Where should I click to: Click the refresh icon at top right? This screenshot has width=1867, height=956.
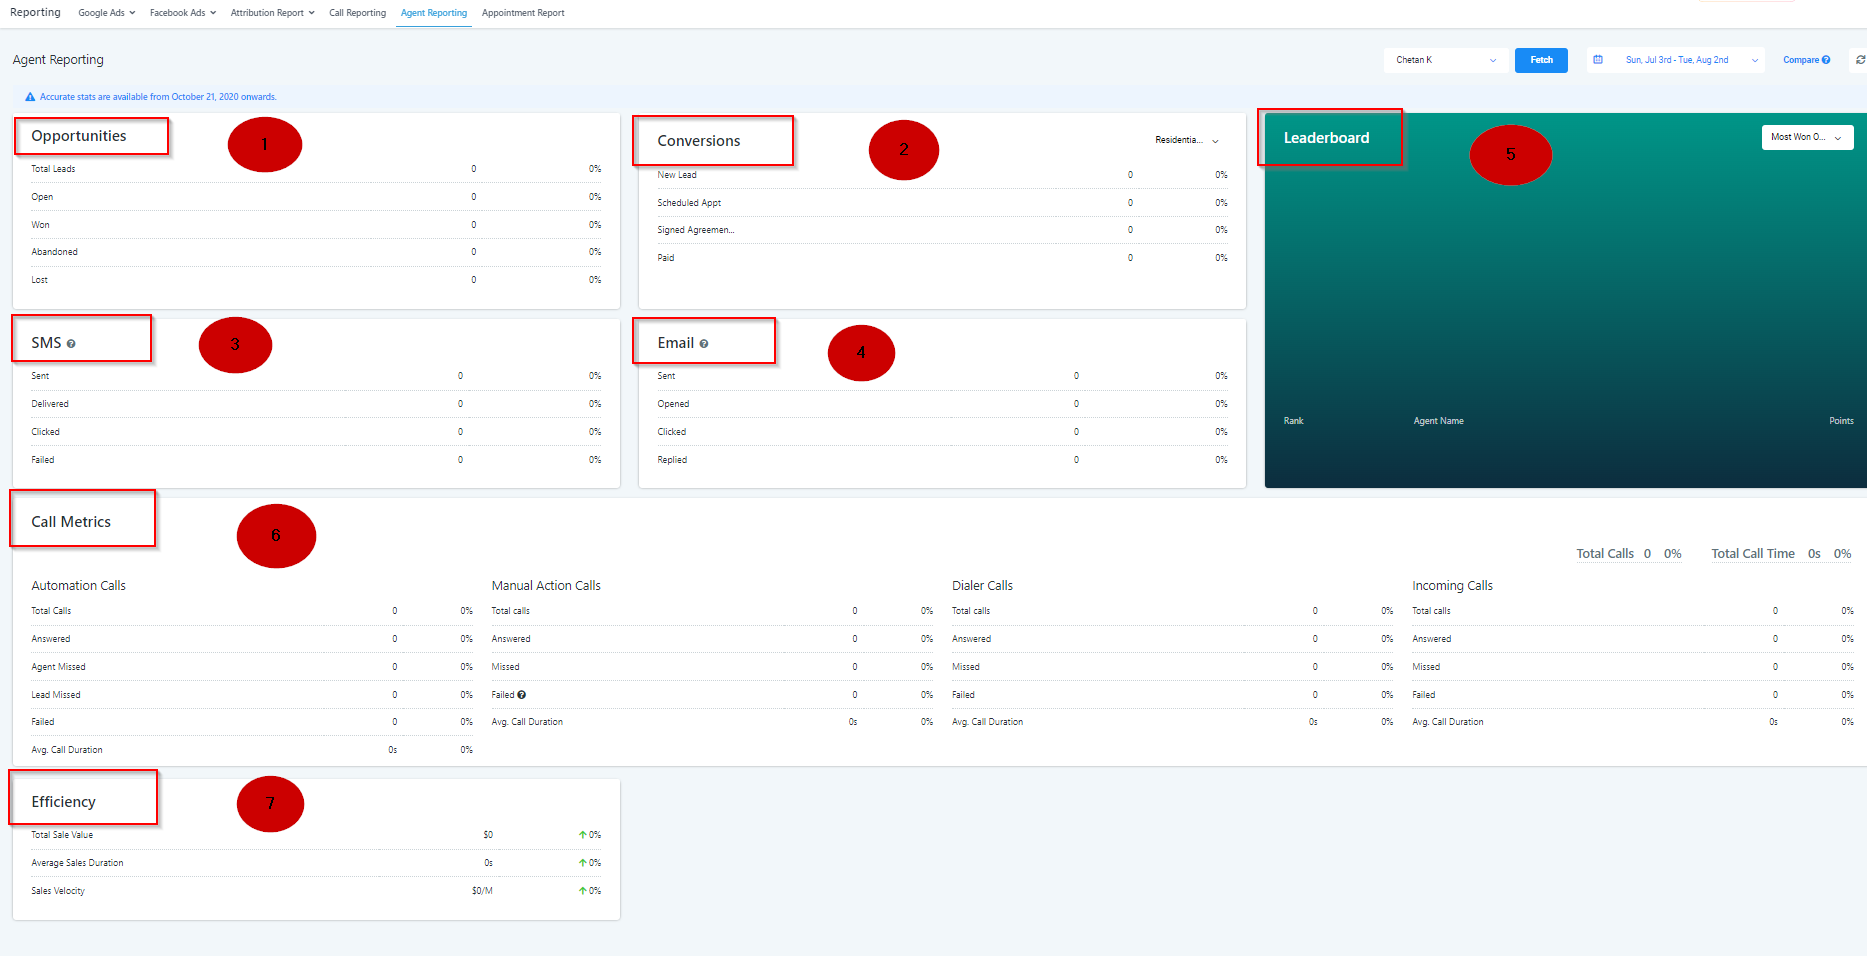(1859, 60)
